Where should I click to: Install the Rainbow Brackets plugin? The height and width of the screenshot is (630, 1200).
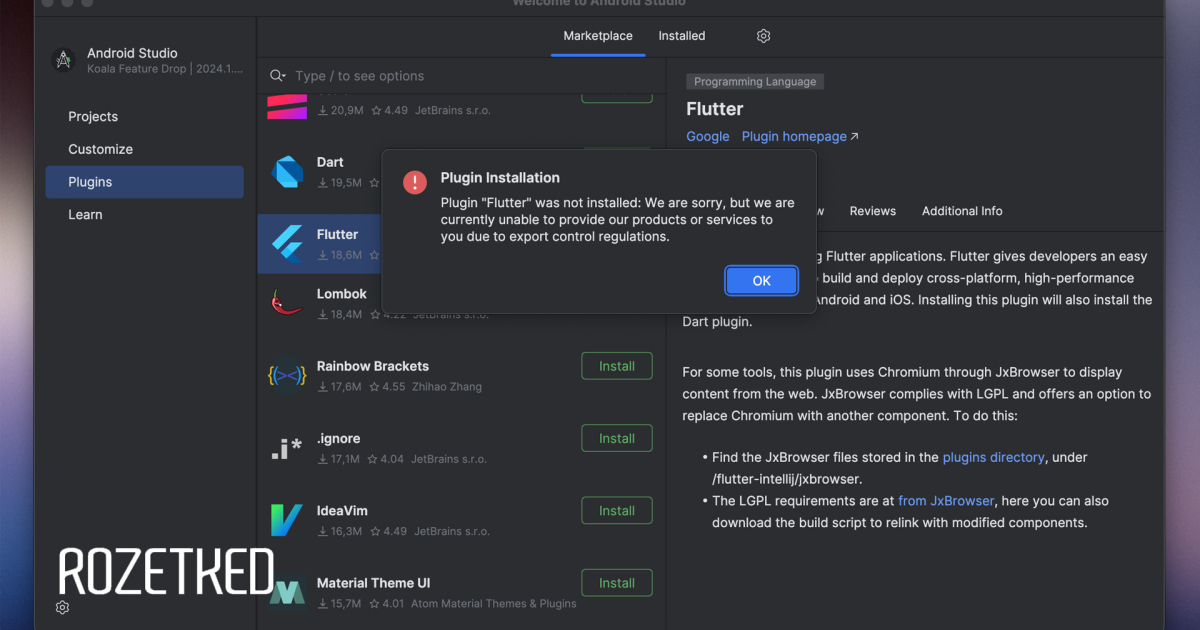click(x=617, y=366)
